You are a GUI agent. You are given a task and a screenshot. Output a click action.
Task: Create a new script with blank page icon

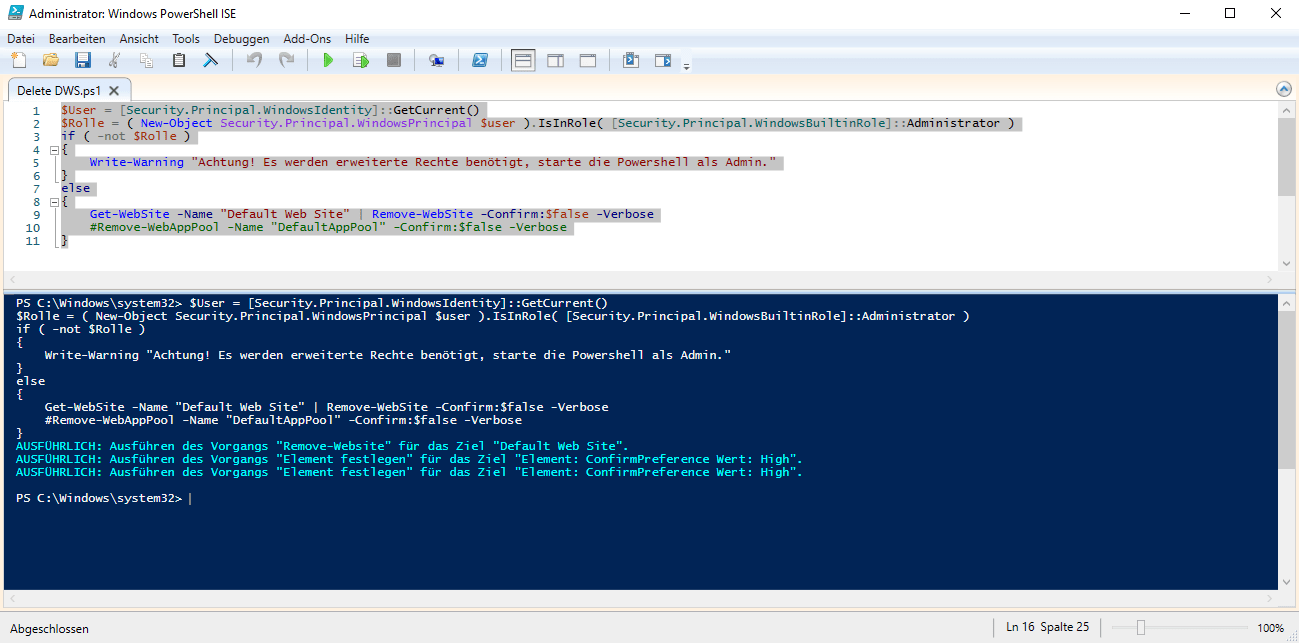pos(19,61)
